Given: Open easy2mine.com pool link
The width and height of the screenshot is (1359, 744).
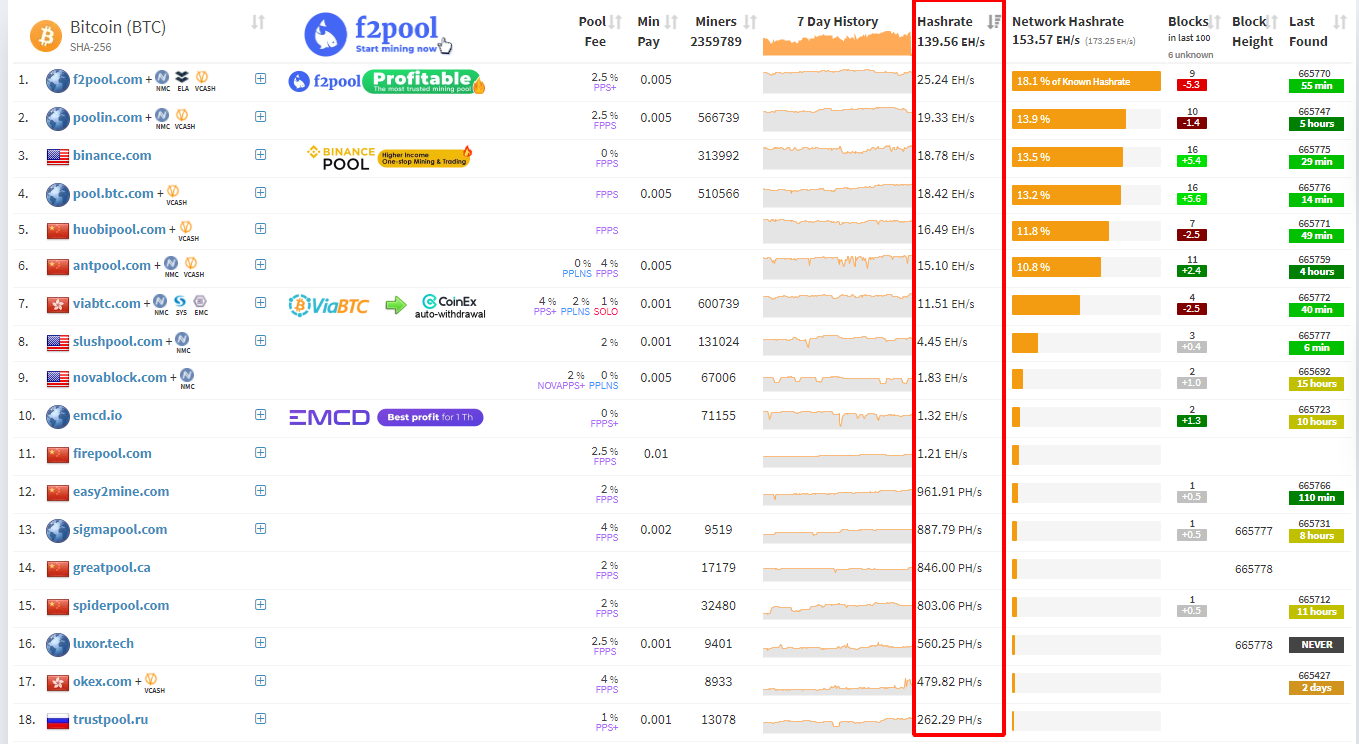Looking at the screenshot, I should click(x=121, y=491).
